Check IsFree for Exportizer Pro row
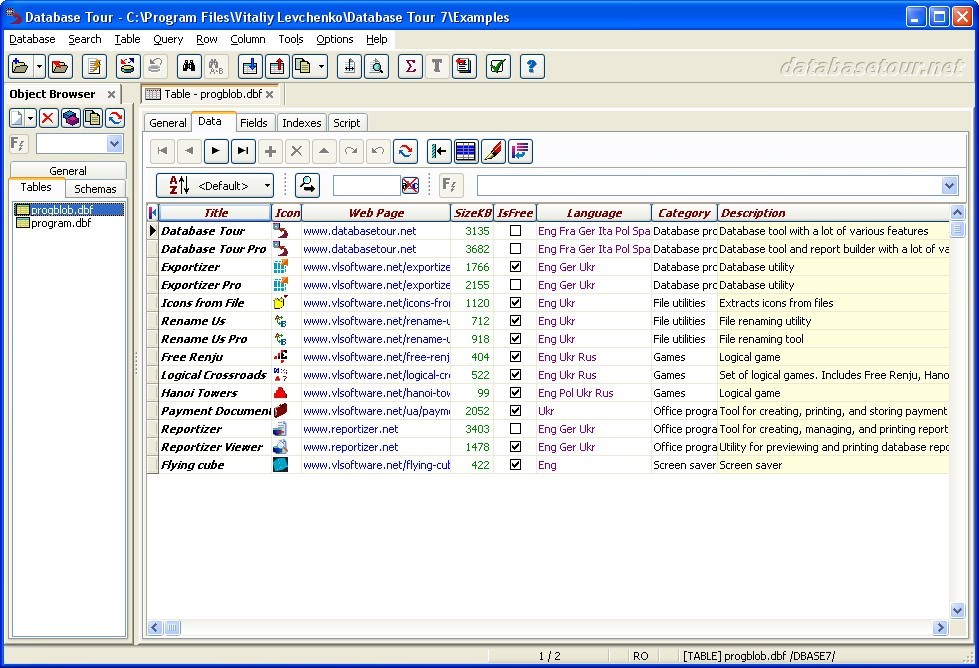The width and height of the screenshot is (979, 668). (x=515, y=285)
